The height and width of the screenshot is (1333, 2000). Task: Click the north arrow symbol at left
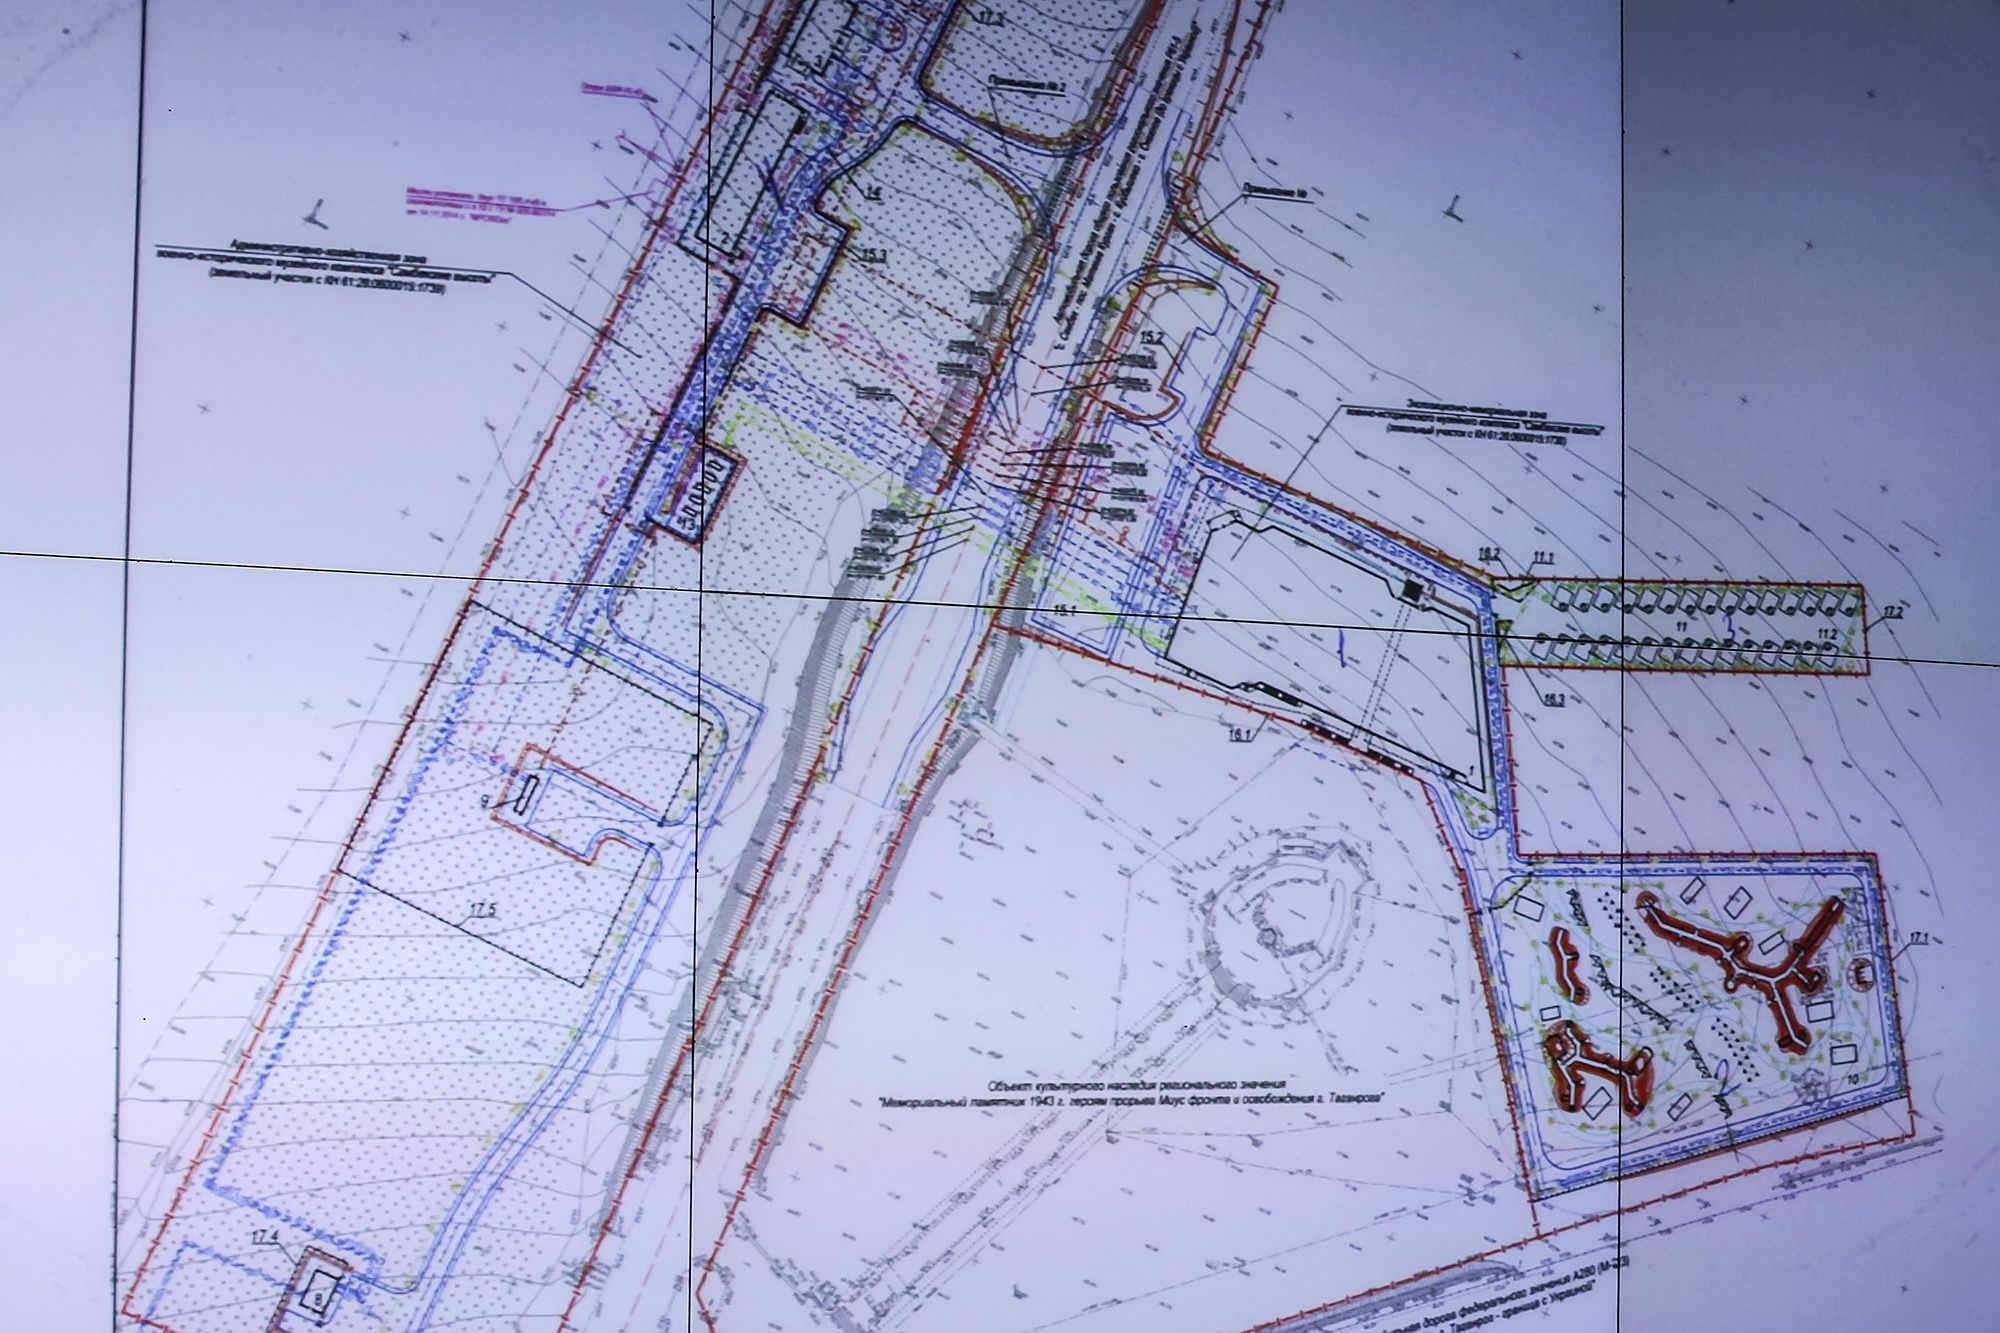point(316,212)
